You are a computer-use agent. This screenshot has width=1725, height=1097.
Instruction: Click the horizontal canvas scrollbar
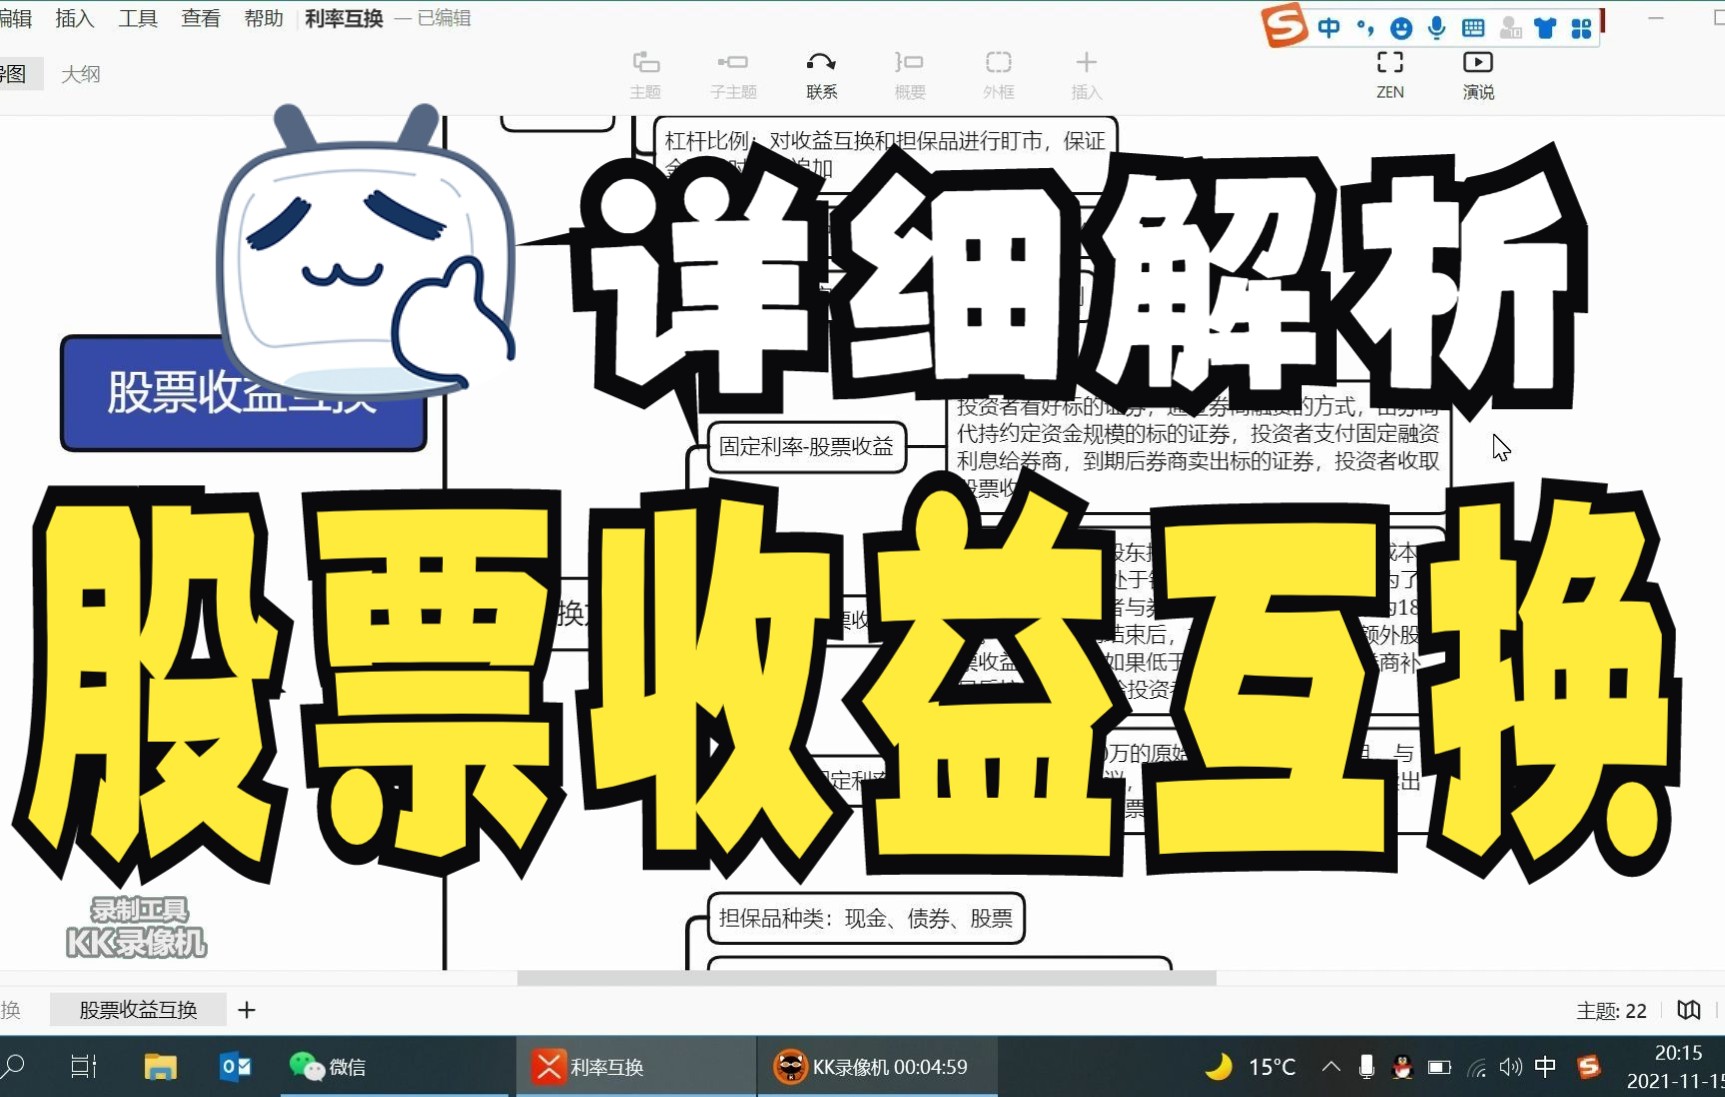pos(866,978)
